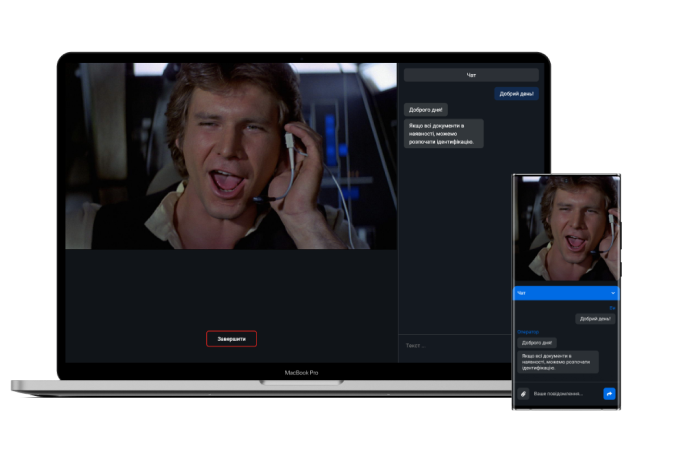The width and height of the screenshot is (680, 450).
Task: Click the Оператор sender label on phone
Action: [528, 331]
